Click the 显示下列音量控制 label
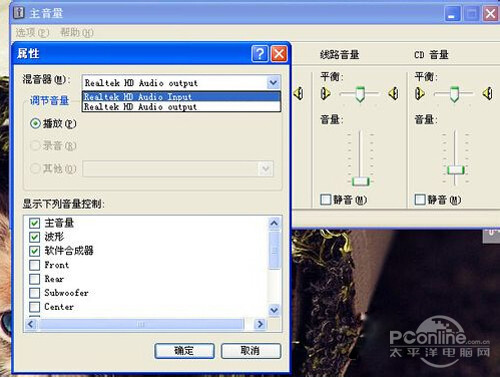The height and width of the screenshot is (378, 500). tap(63, 203)
